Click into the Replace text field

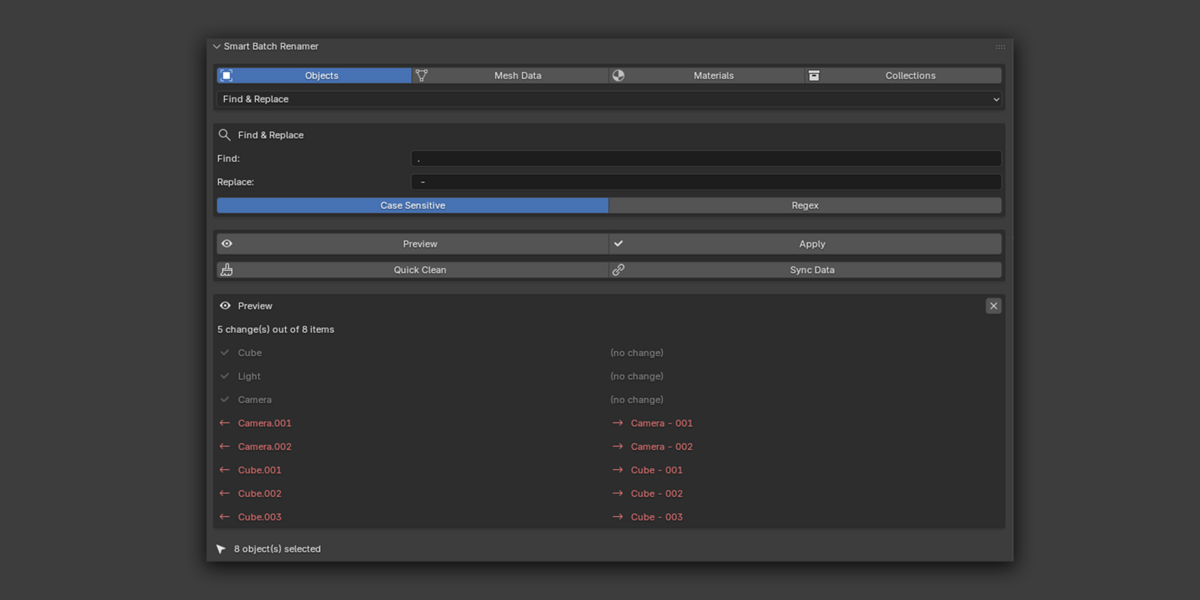click(706, 182)
